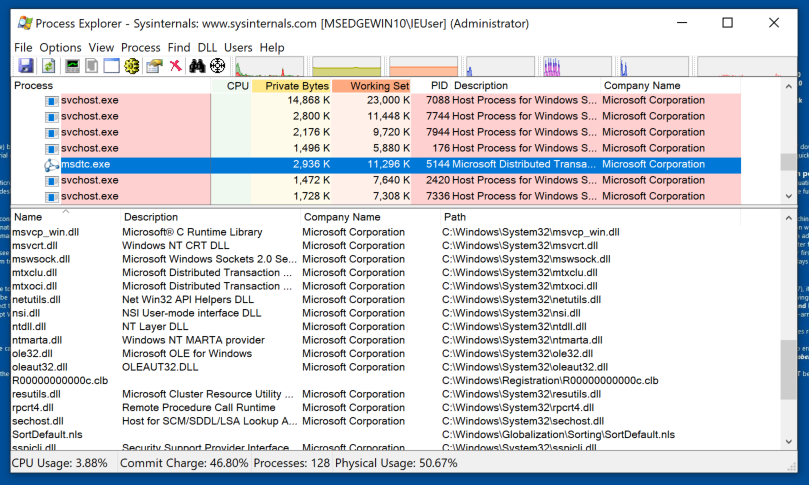Image resolution: width=809 pixels, height=485 pixels.
Task: Open the DLL menu
Action: 207,47
